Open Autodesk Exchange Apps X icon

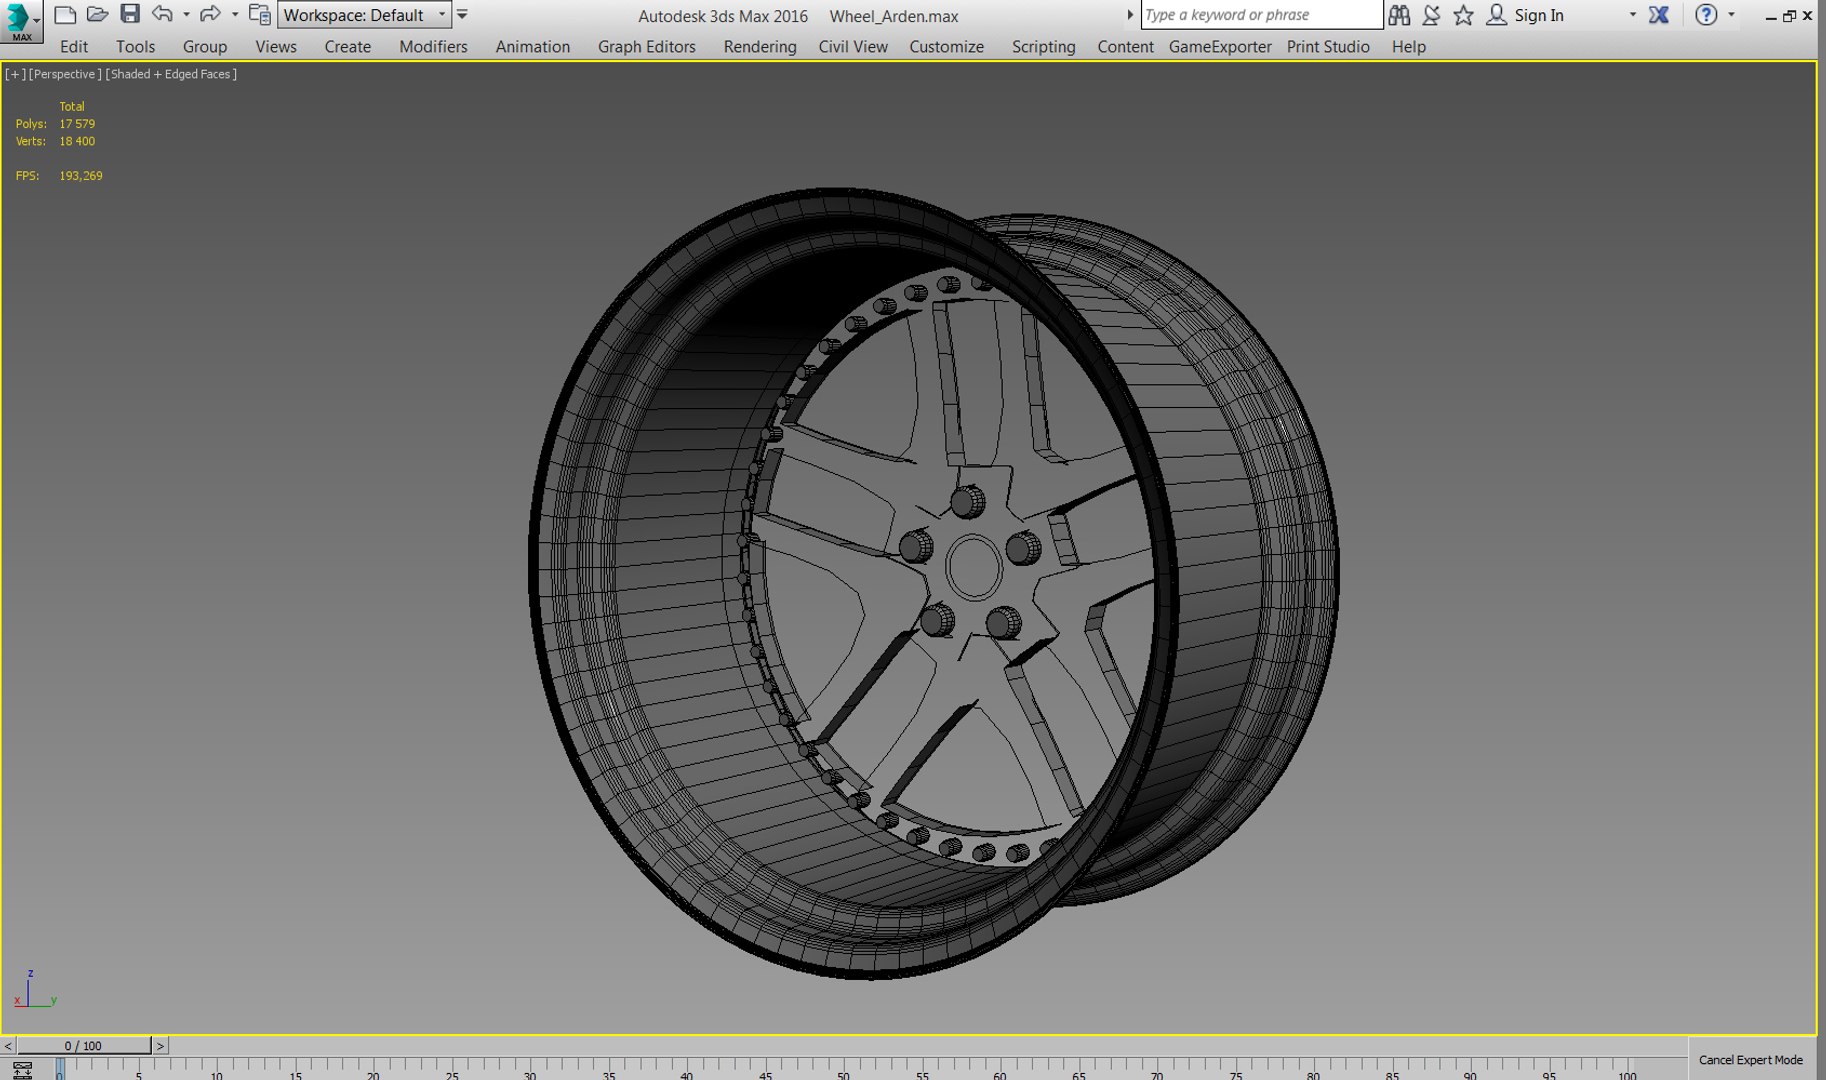(x=1659, y=15)
